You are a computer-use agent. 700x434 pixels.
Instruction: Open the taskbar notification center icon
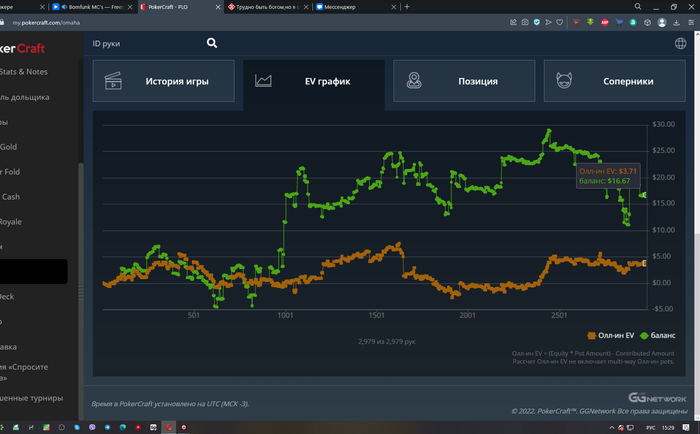[685, 427]
